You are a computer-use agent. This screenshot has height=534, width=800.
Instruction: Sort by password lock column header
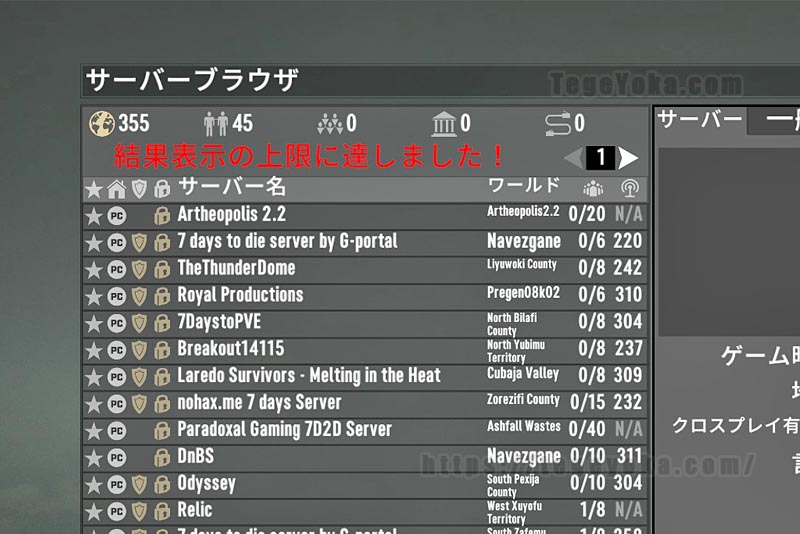[x=162, y=189]
